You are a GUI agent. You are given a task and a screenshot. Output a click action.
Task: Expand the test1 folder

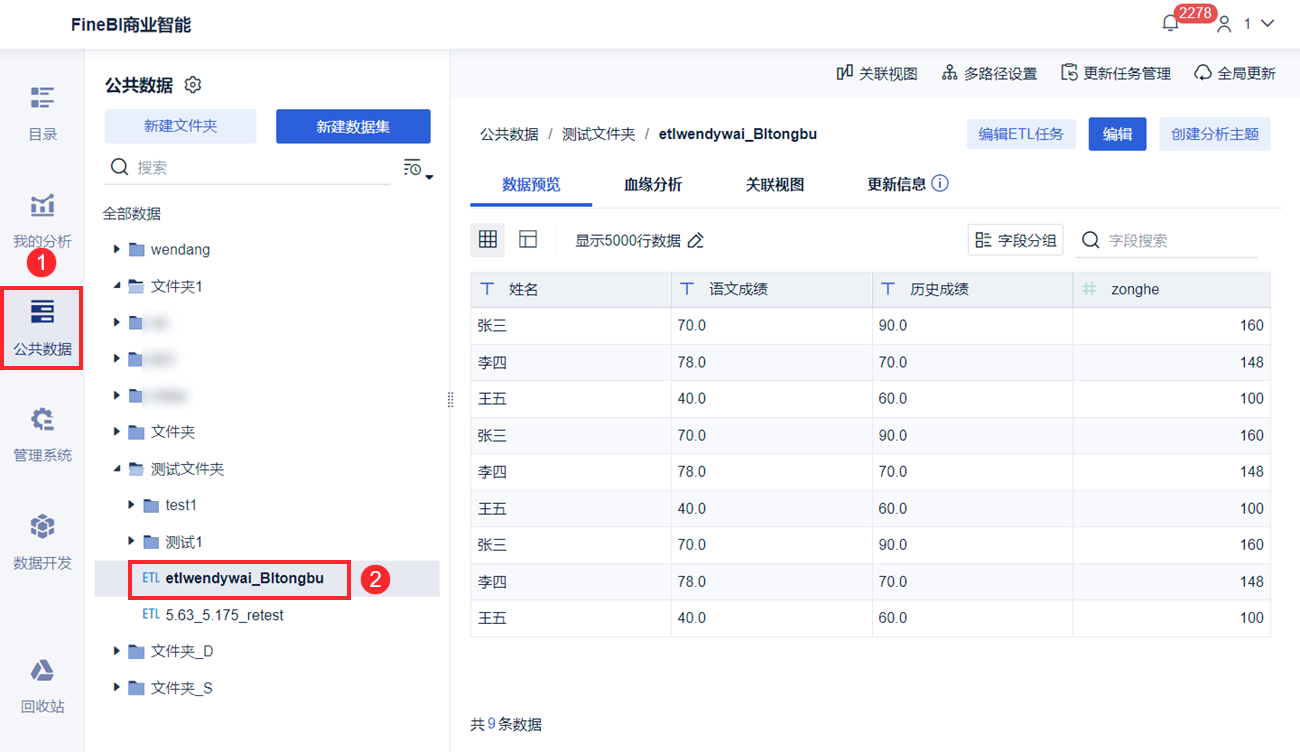[132, 505]
